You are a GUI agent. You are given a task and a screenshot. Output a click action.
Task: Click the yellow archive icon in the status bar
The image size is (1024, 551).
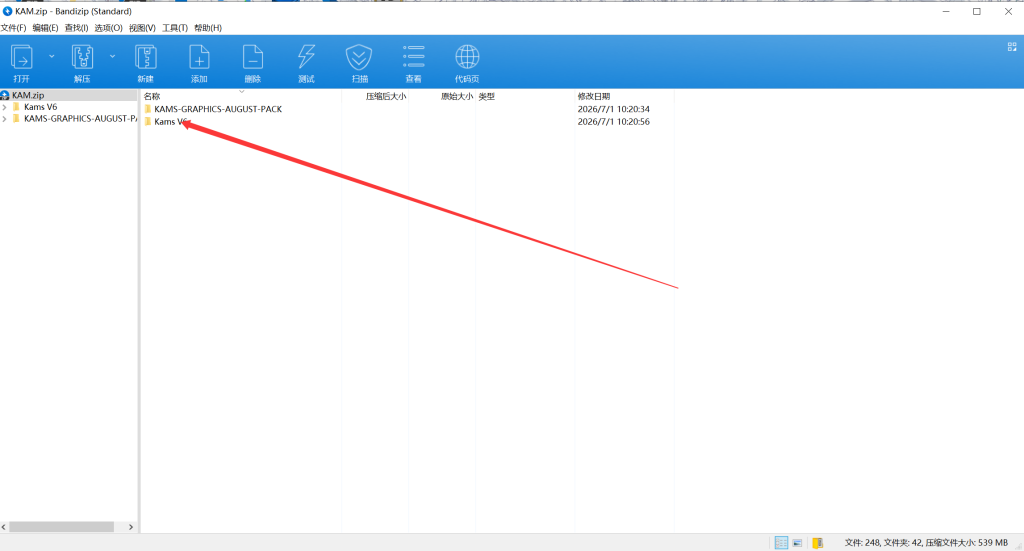(818, 543)
